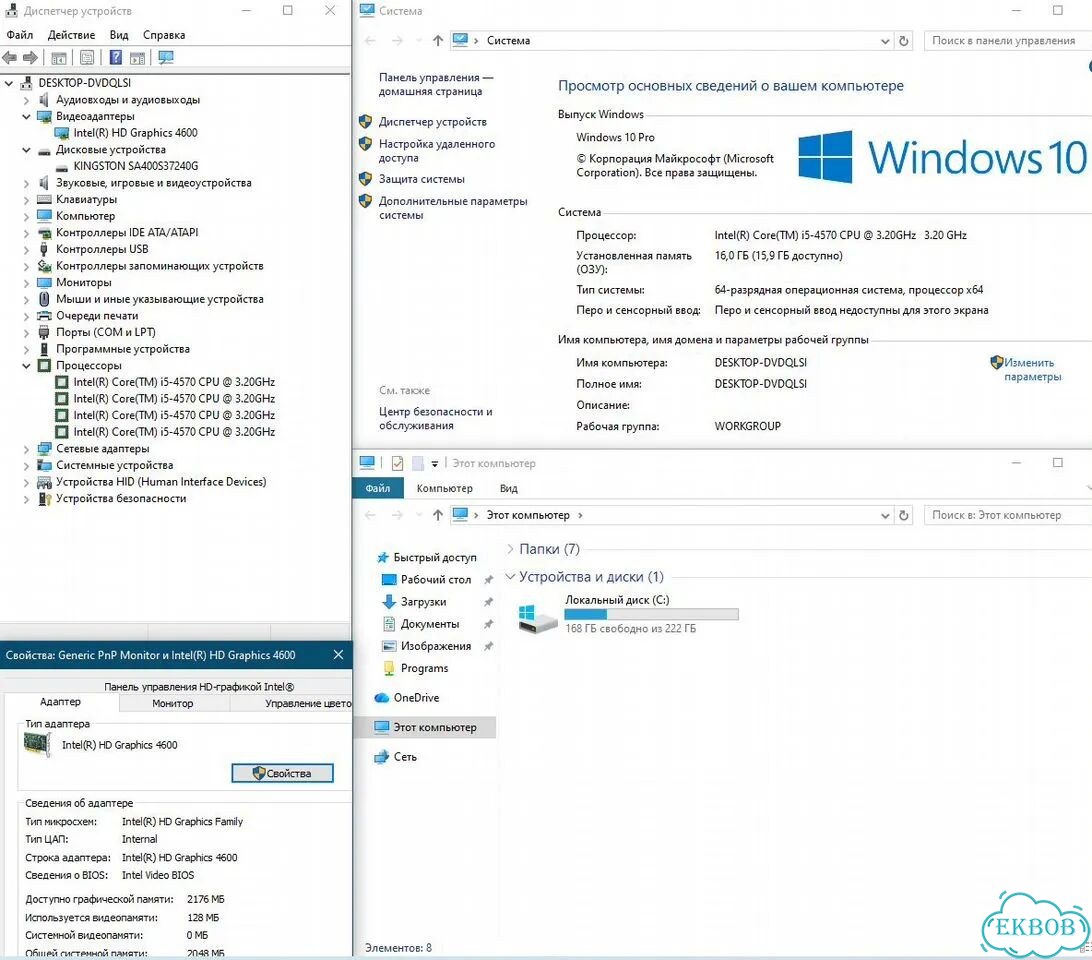Open Панель управления домашняя страница link
This screenshot has height=960, width=1092.
435,84
